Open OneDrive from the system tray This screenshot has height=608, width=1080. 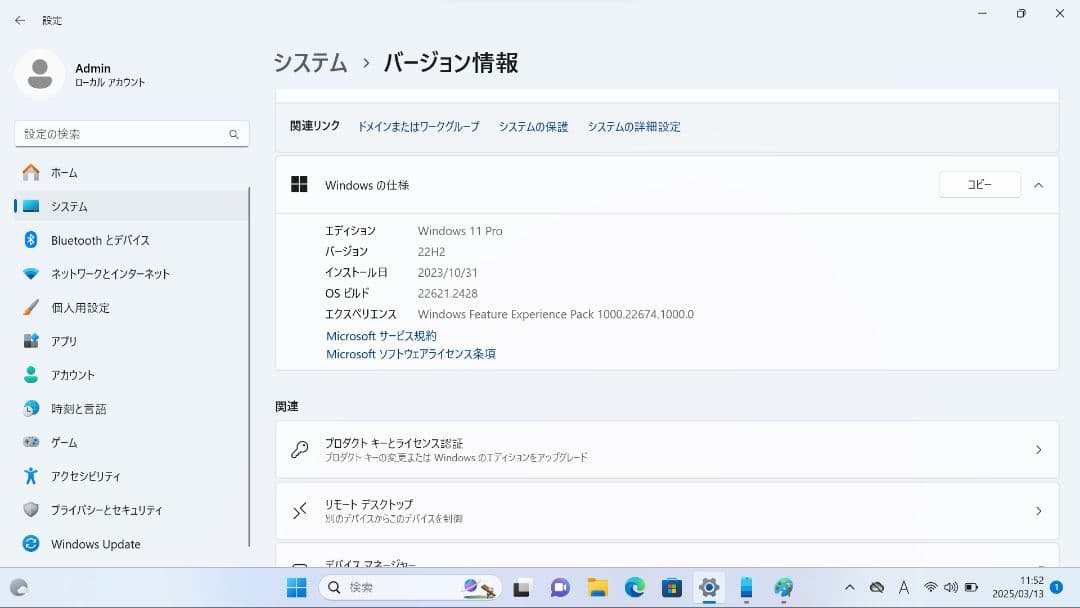[876, 588]
